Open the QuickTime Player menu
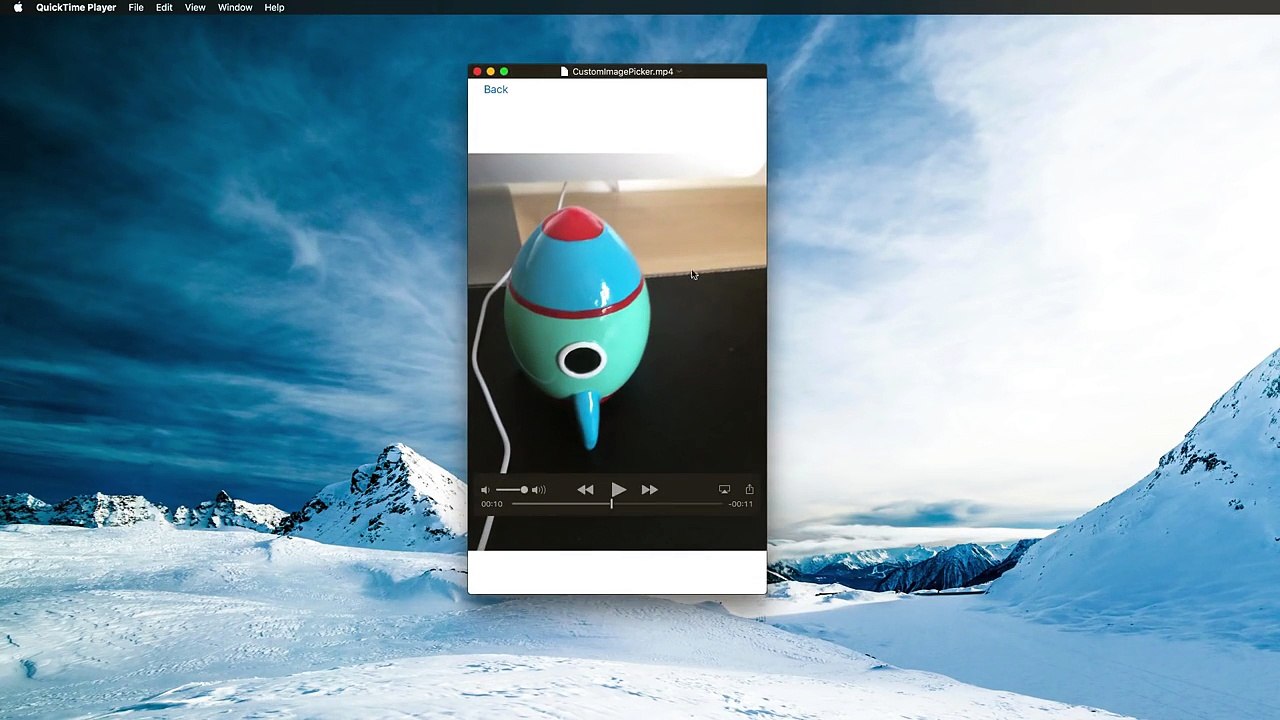This screenshot has width=1280, height=720. click(76, 8)
